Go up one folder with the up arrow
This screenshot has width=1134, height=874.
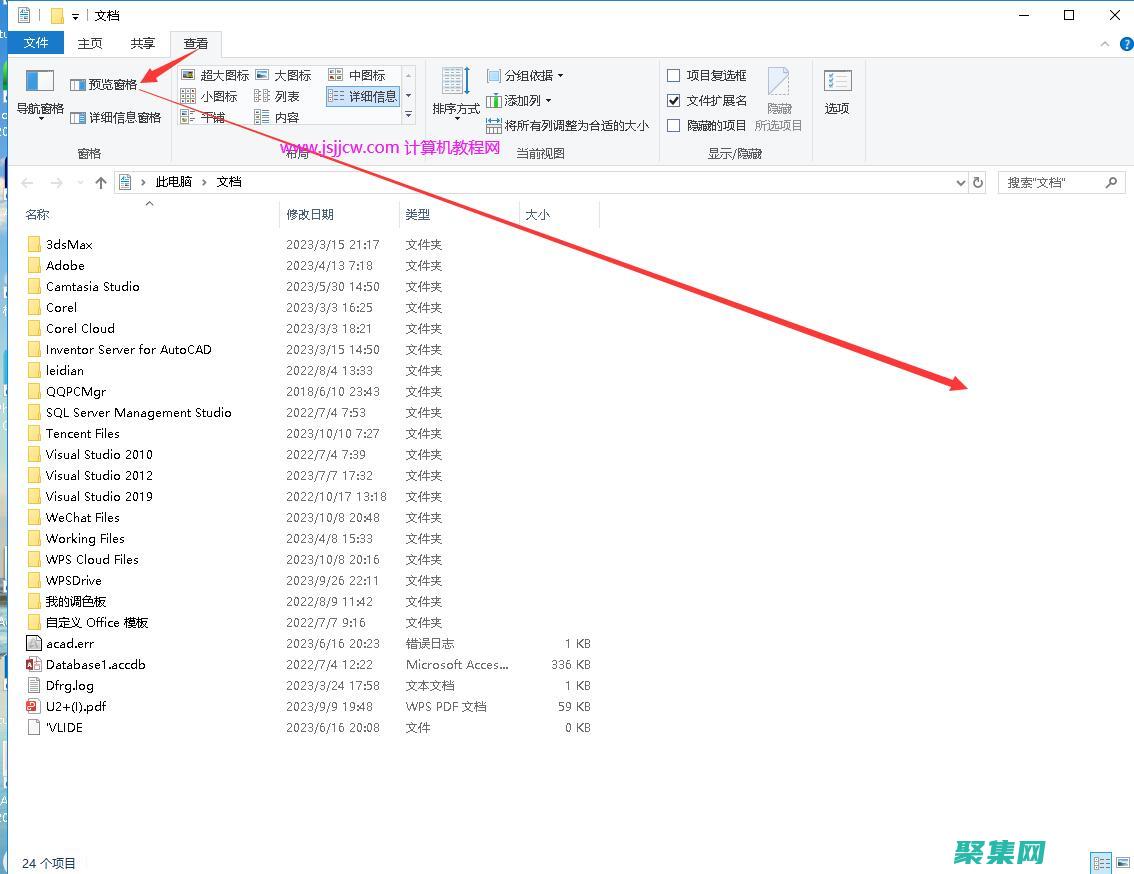pyautogui.click(x=100, y=182)
